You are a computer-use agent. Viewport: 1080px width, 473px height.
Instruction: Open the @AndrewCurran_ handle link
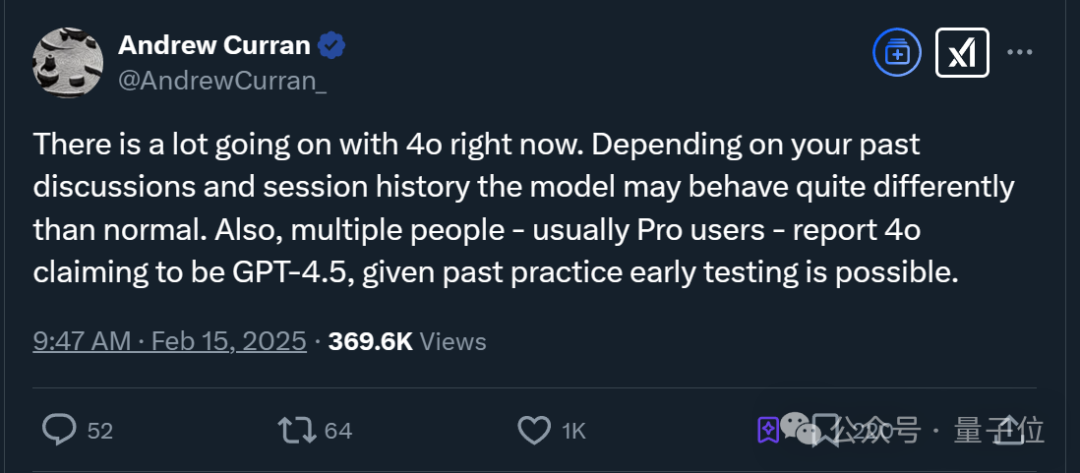click(222, 82)
